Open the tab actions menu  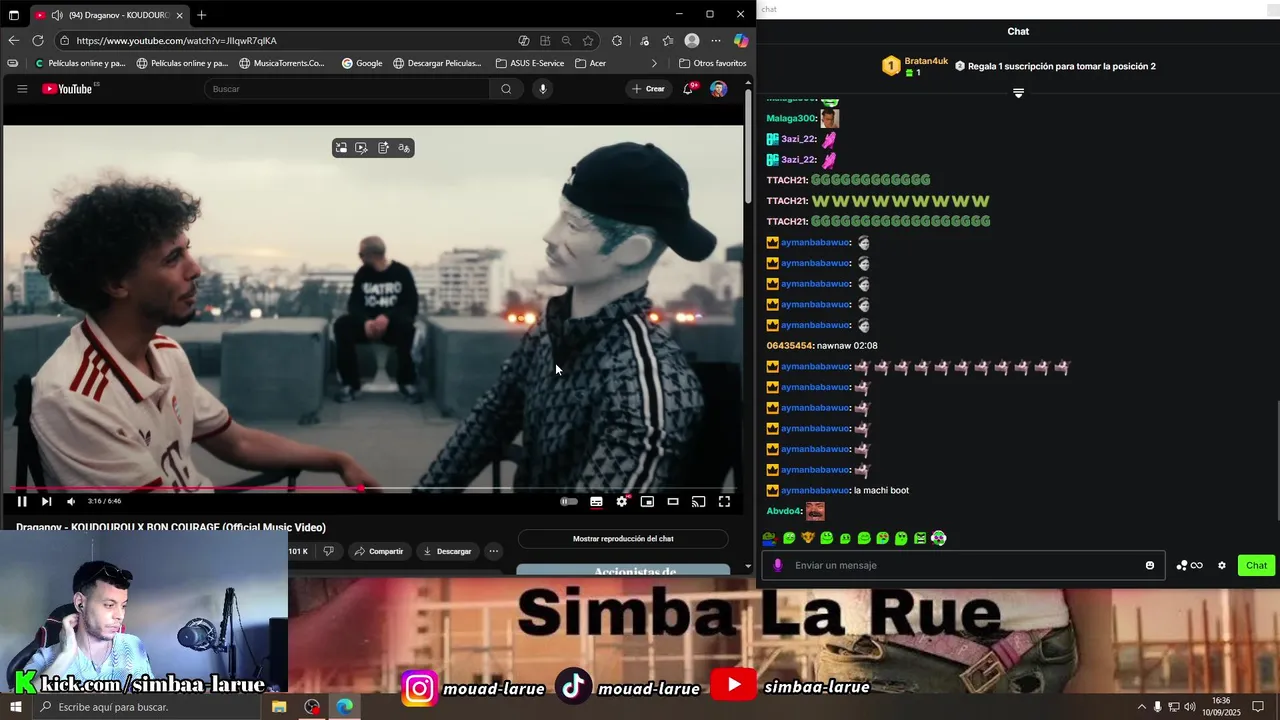click(13, 15)
